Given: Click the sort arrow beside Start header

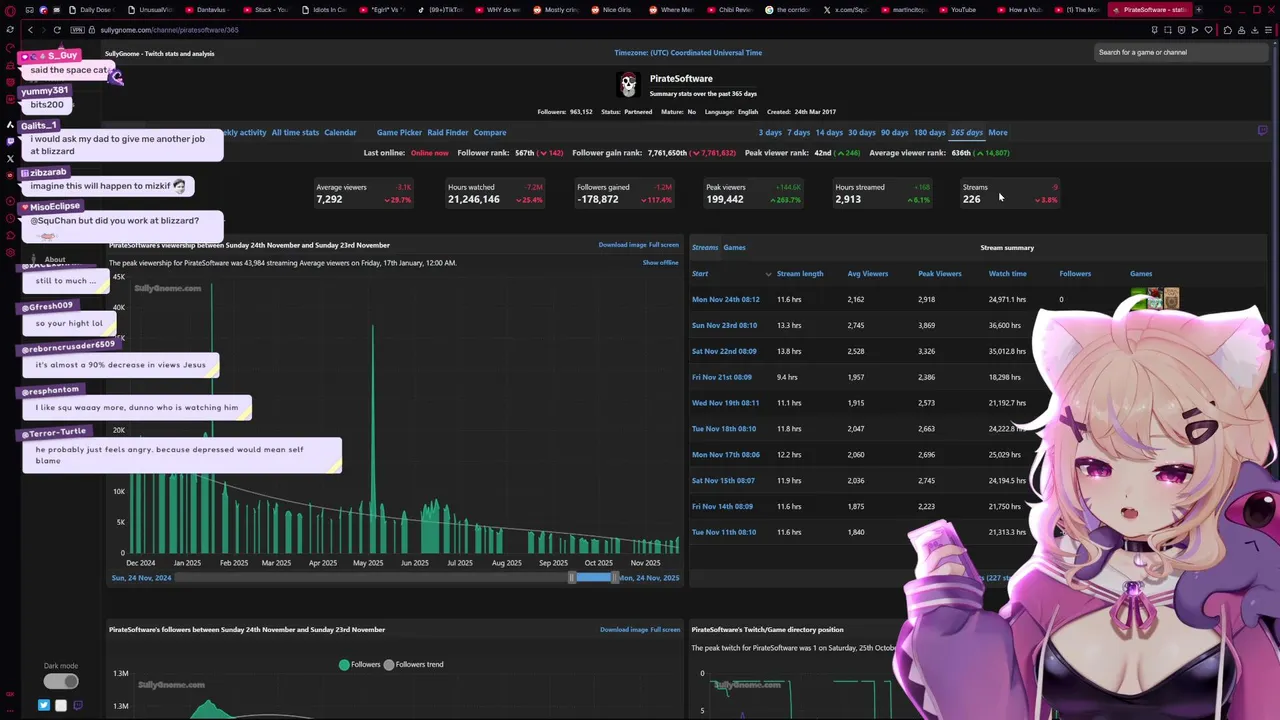Looking at the screenshot, I should tap(768, 274).
